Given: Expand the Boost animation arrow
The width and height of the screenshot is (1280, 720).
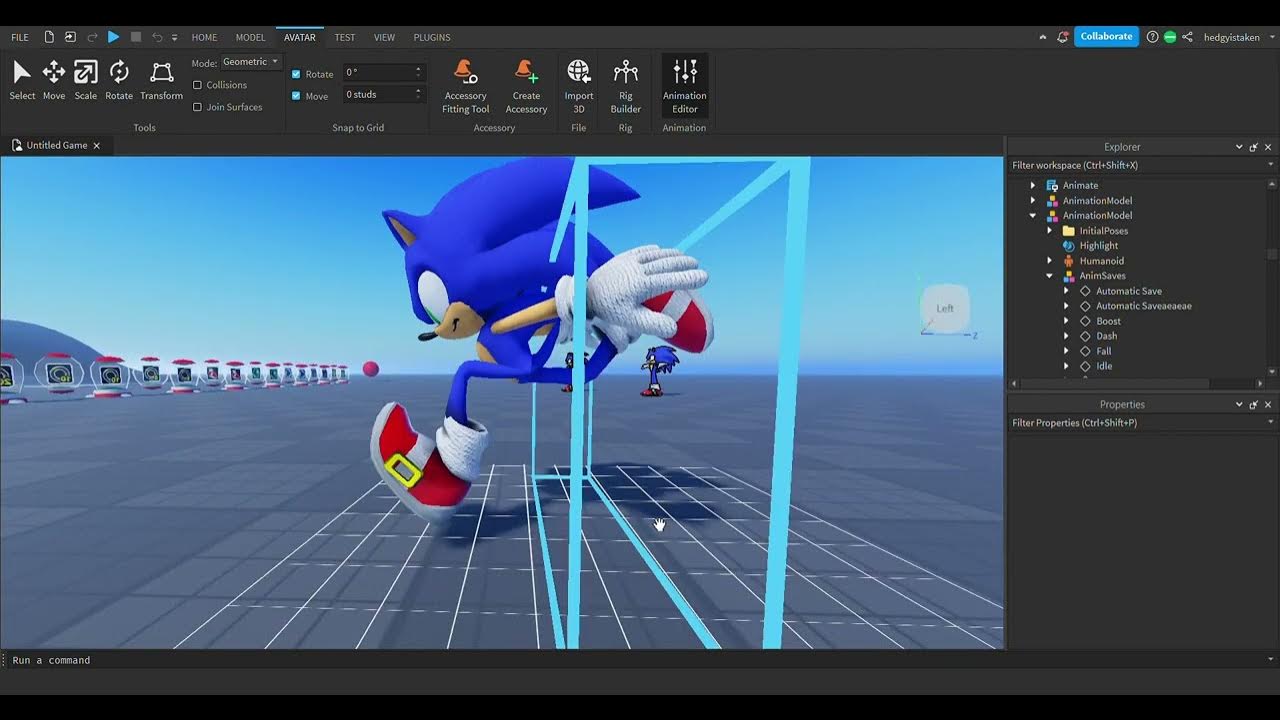Looking at the screenshot, I should pos(1066,321).
